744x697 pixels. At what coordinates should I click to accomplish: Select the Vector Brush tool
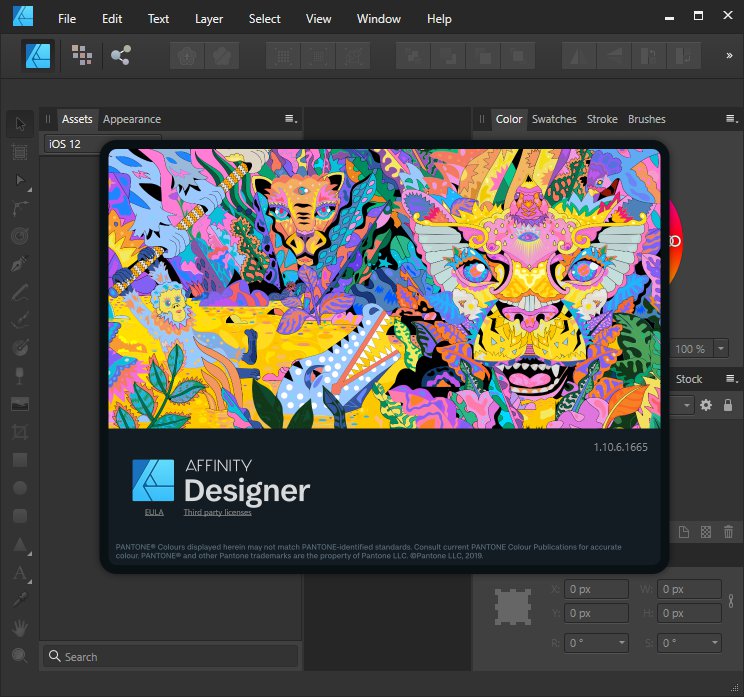(20, 320)
